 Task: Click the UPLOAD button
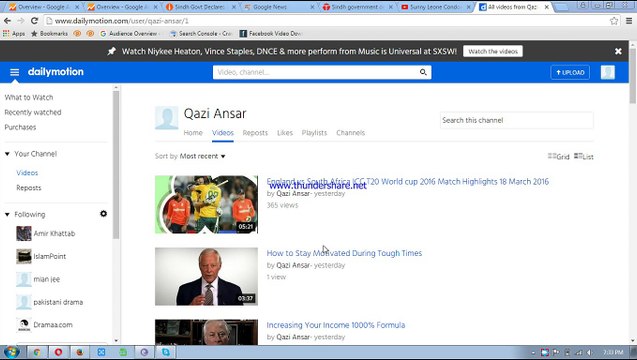click(570, 72)
